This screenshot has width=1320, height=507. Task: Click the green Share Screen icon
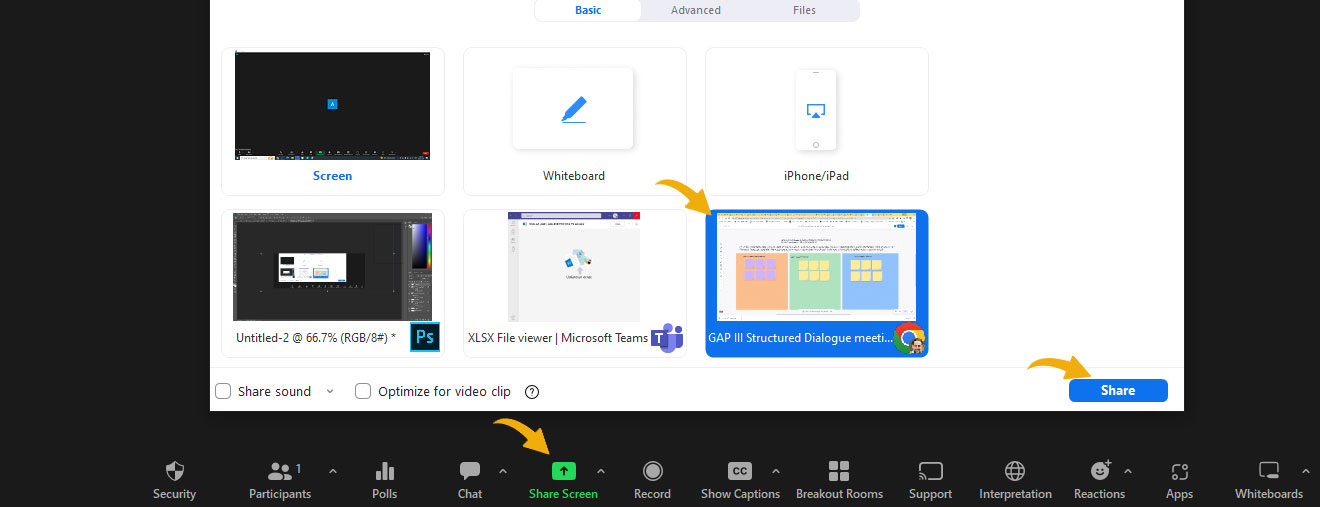point(564,472)
